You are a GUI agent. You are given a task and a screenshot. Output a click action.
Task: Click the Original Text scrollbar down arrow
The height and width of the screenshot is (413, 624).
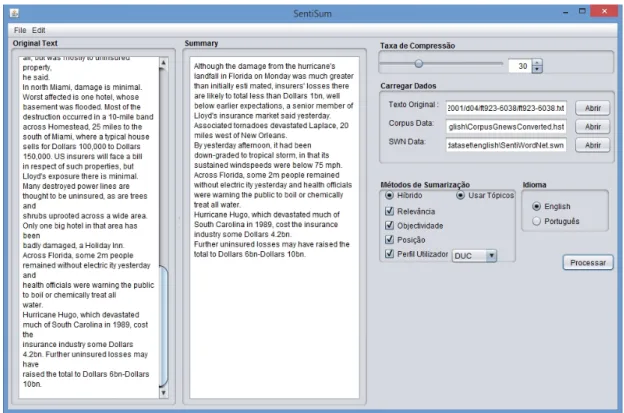[164, 393]
